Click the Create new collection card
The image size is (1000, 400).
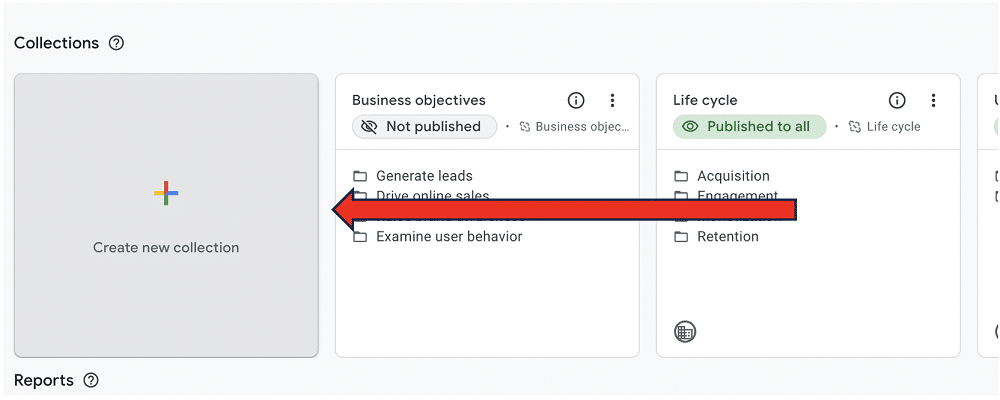[x=166, y=215]
